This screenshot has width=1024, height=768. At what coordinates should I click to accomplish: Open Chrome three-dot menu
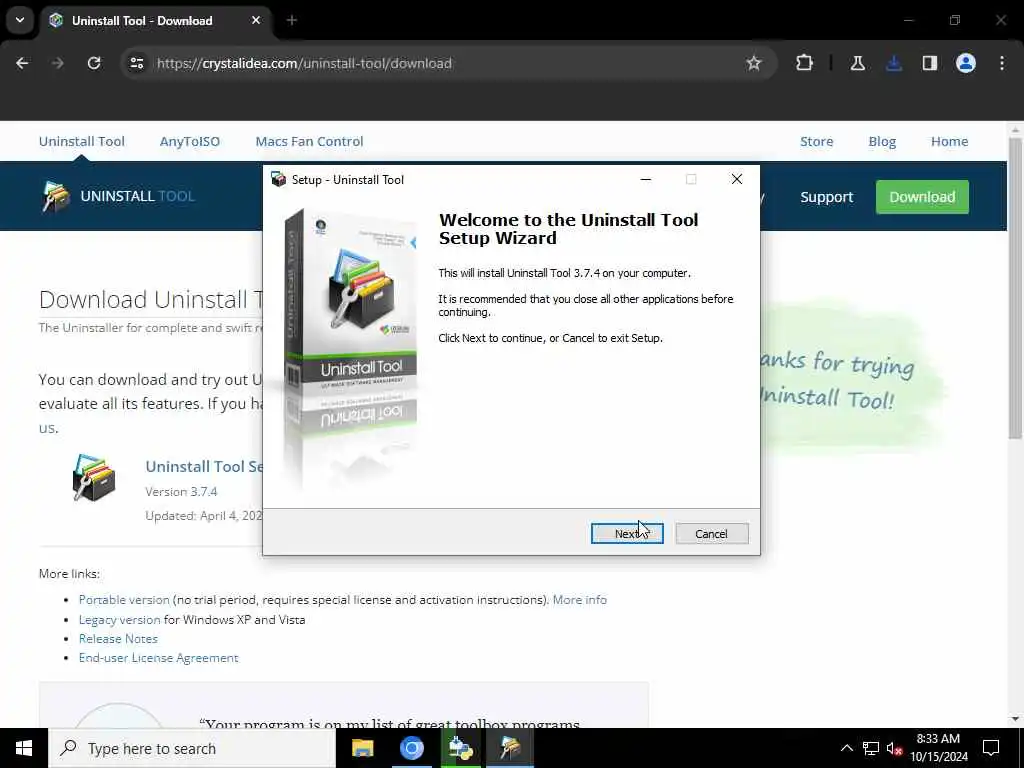(1002, 63)
